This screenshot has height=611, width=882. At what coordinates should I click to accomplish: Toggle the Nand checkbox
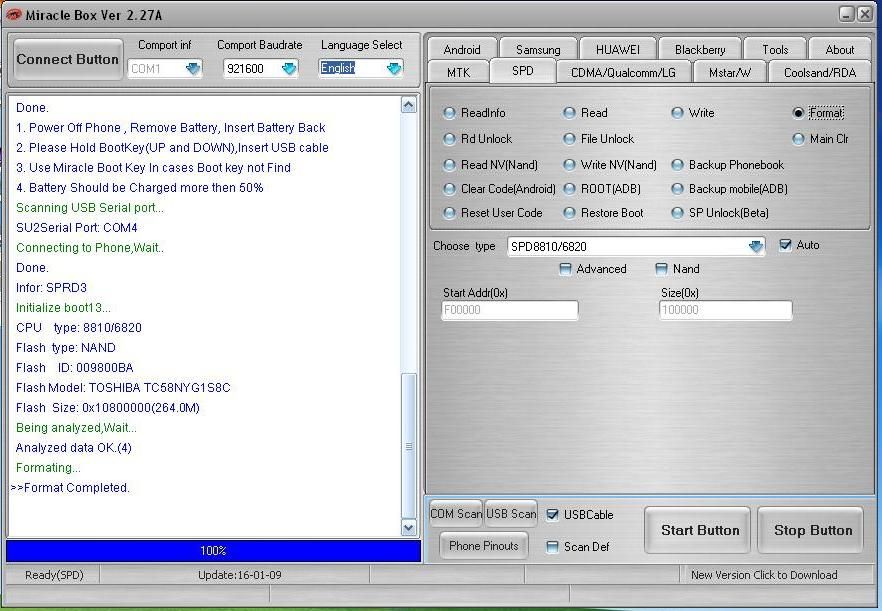662,269
